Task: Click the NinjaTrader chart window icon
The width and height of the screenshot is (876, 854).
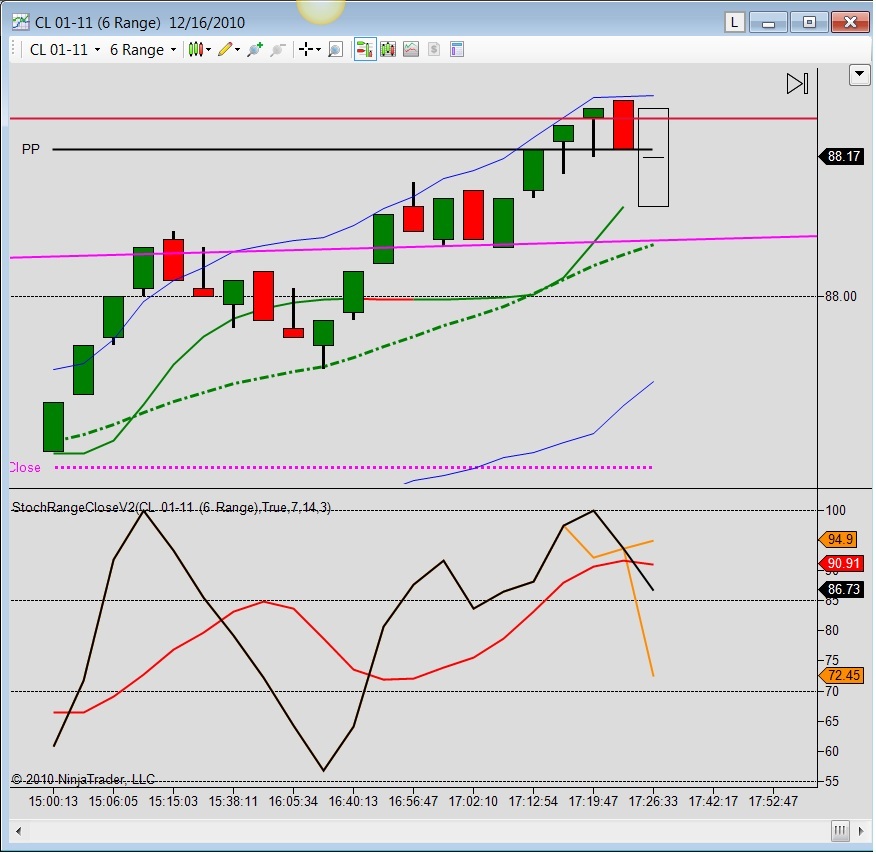Action: coord(21,22)
